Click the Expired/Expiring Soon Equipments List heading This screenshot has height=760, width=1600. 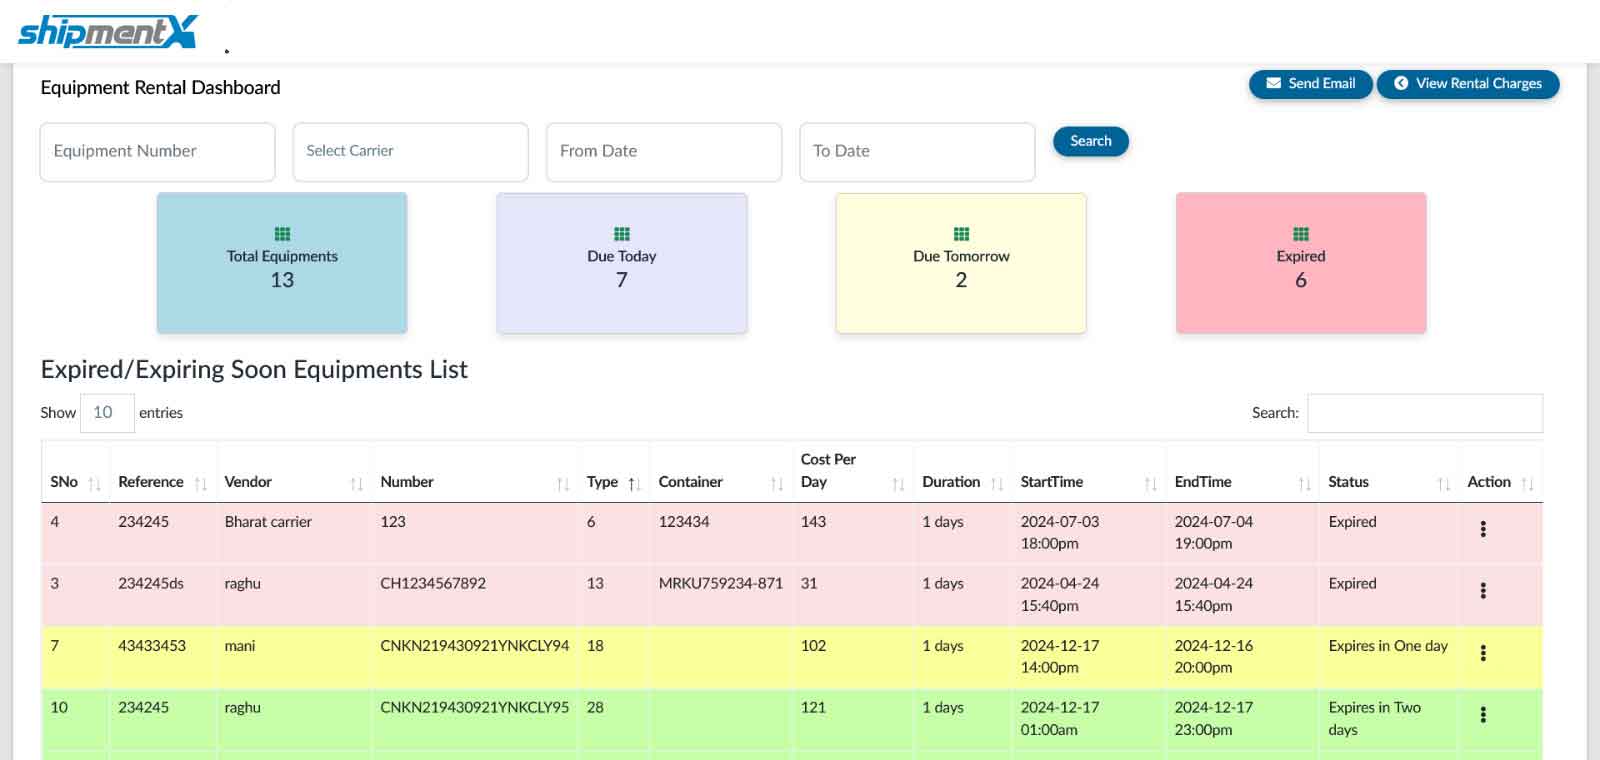tap(254, 370)
